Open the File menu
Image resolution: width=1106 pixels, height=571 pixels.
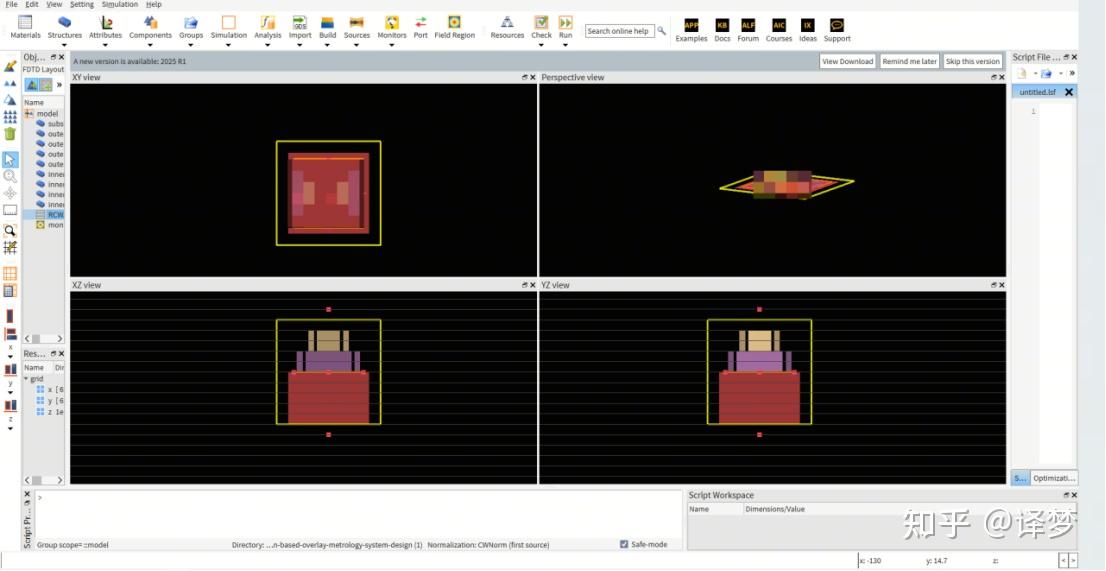[11, 4]
